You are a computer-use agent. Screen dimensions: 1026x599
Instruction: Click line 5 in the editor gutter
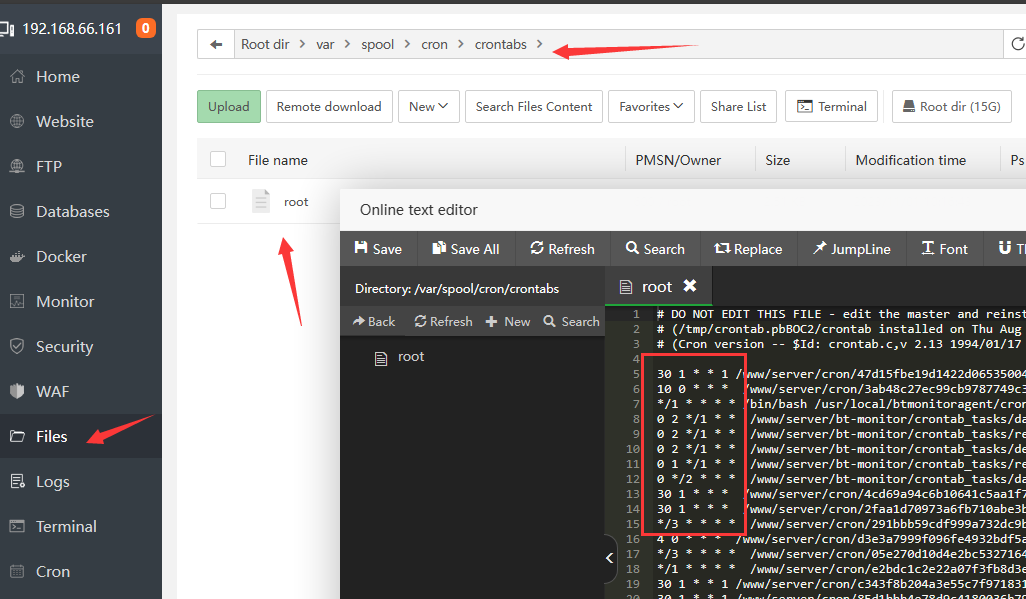pos(635,374)
